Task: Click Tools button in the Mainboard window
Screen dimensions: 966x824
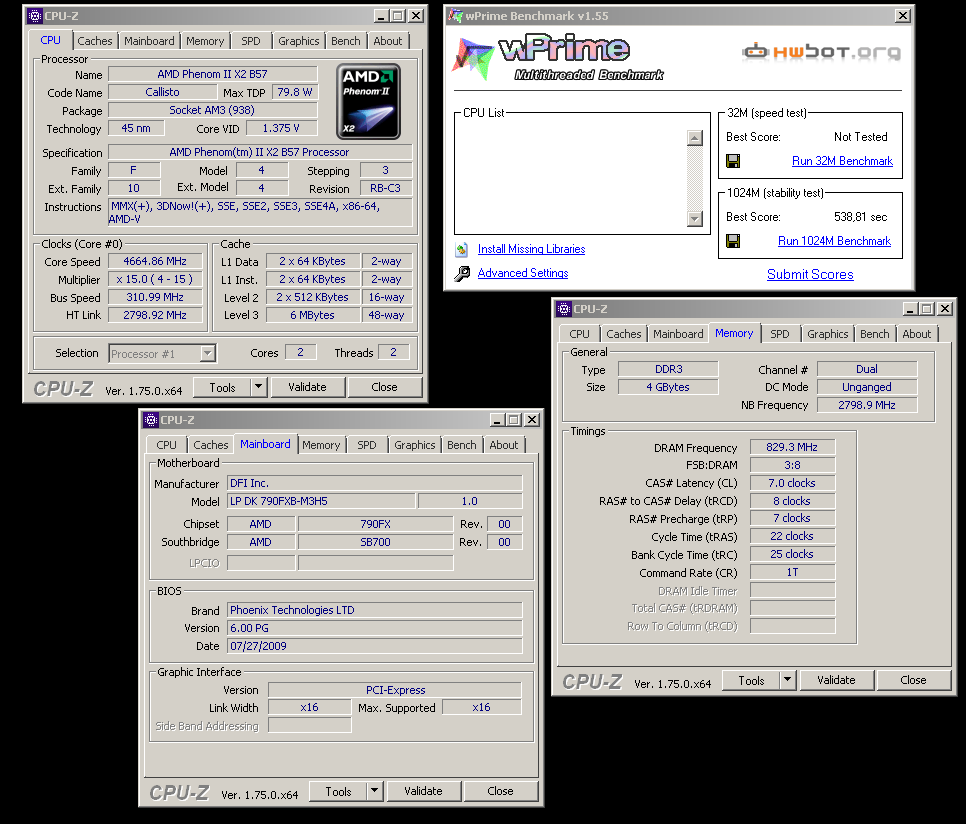Action: [x=338, y=791]
